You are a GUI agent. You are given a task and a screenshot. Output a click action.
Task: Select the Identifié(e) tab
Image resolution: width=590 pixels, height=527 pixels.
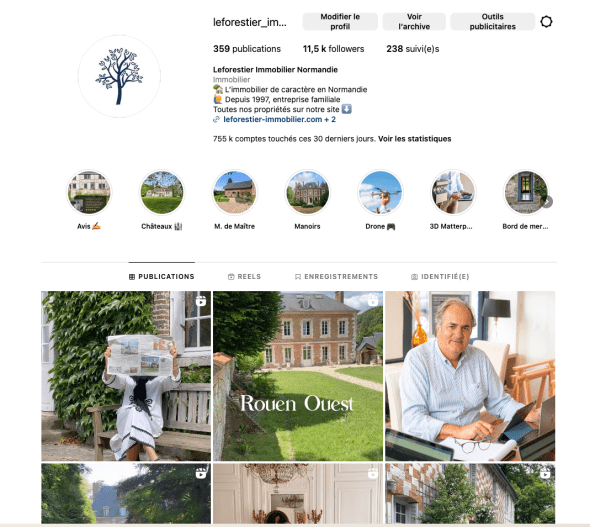click(440, 276)
